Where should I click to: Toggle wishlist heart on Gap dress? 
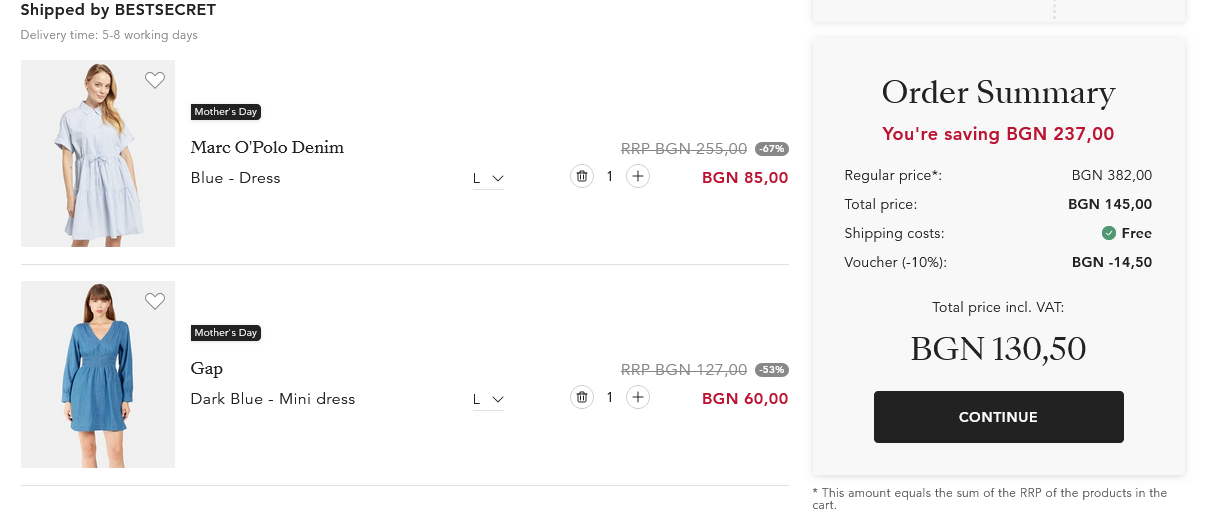click(x=154, y=301)
